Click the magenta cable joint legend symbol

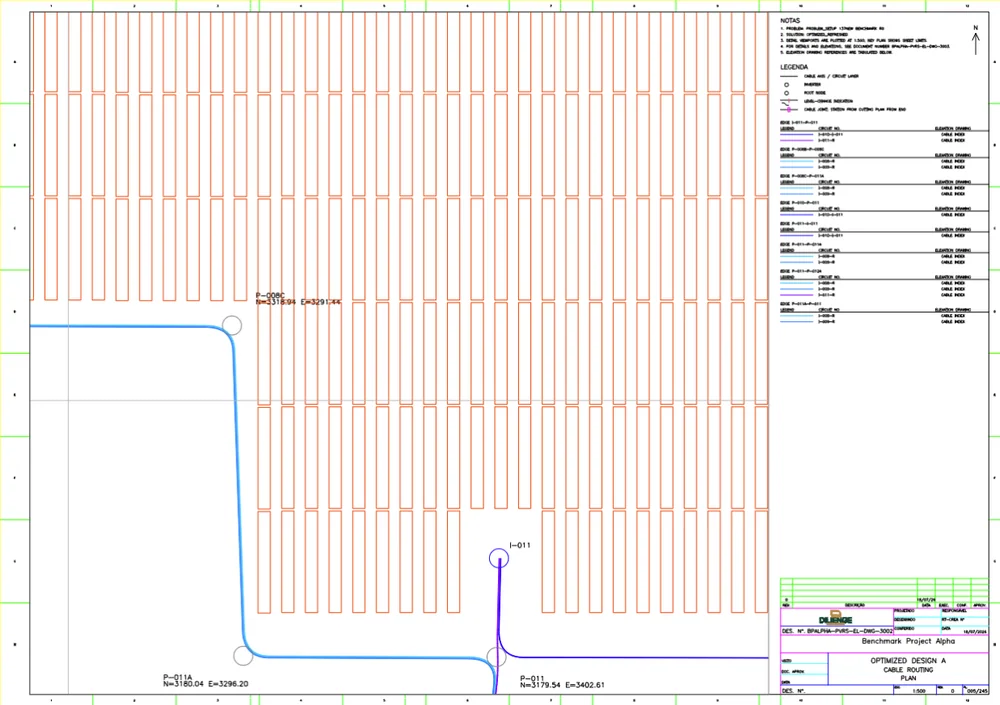click(788, 110)
